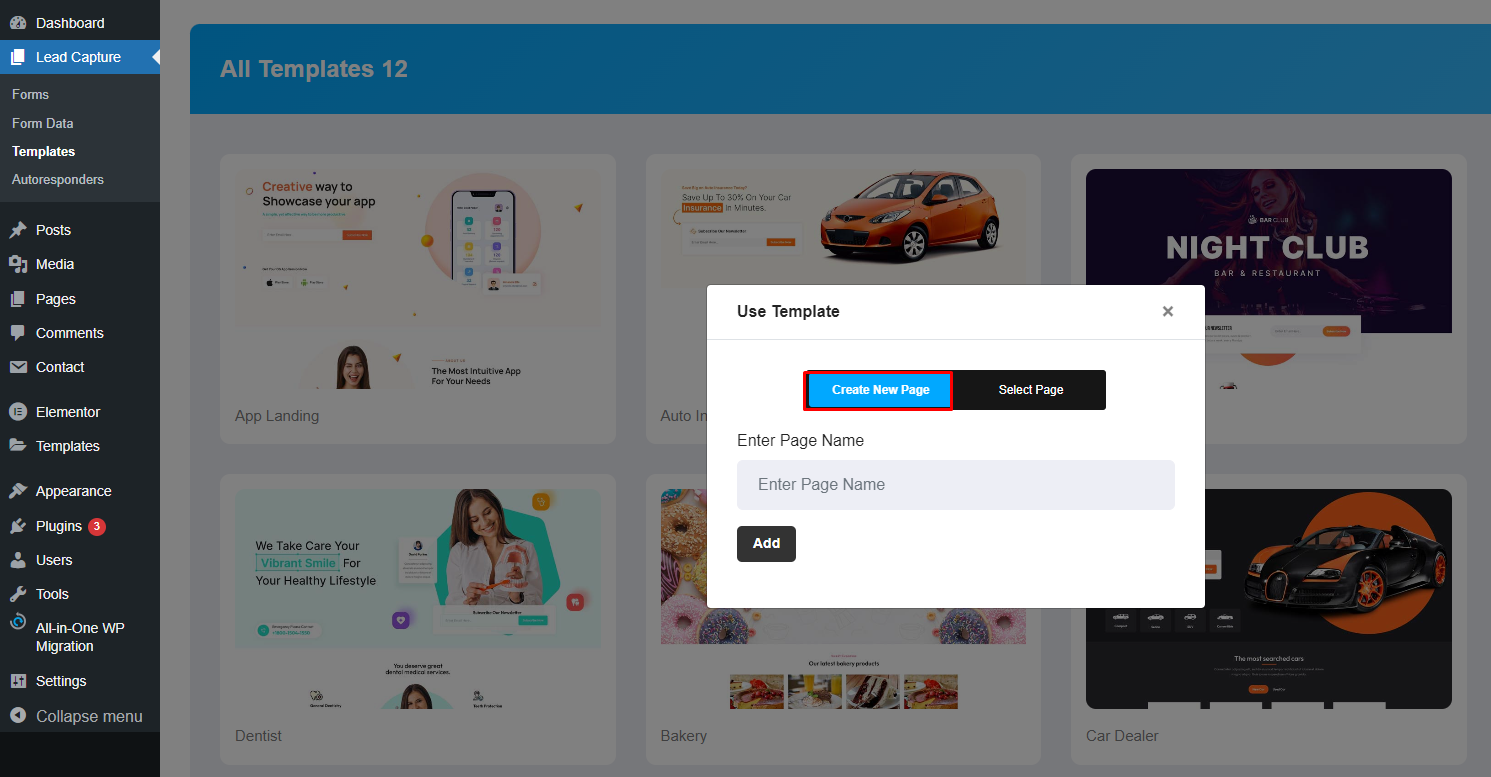Open All-in-One WP Migration menu
This screenshot has height=777, width=1491.
(80, 637)
